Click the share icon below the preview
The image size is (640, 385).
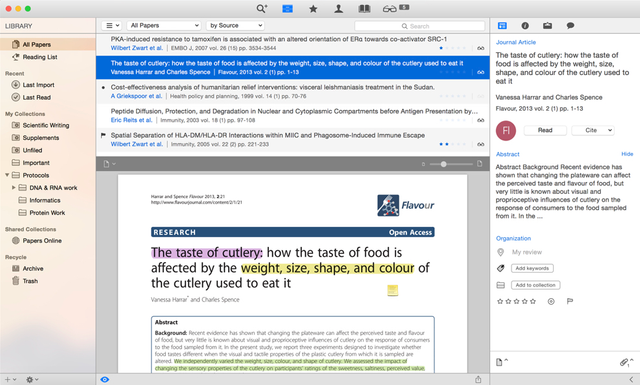click(478, 379)
